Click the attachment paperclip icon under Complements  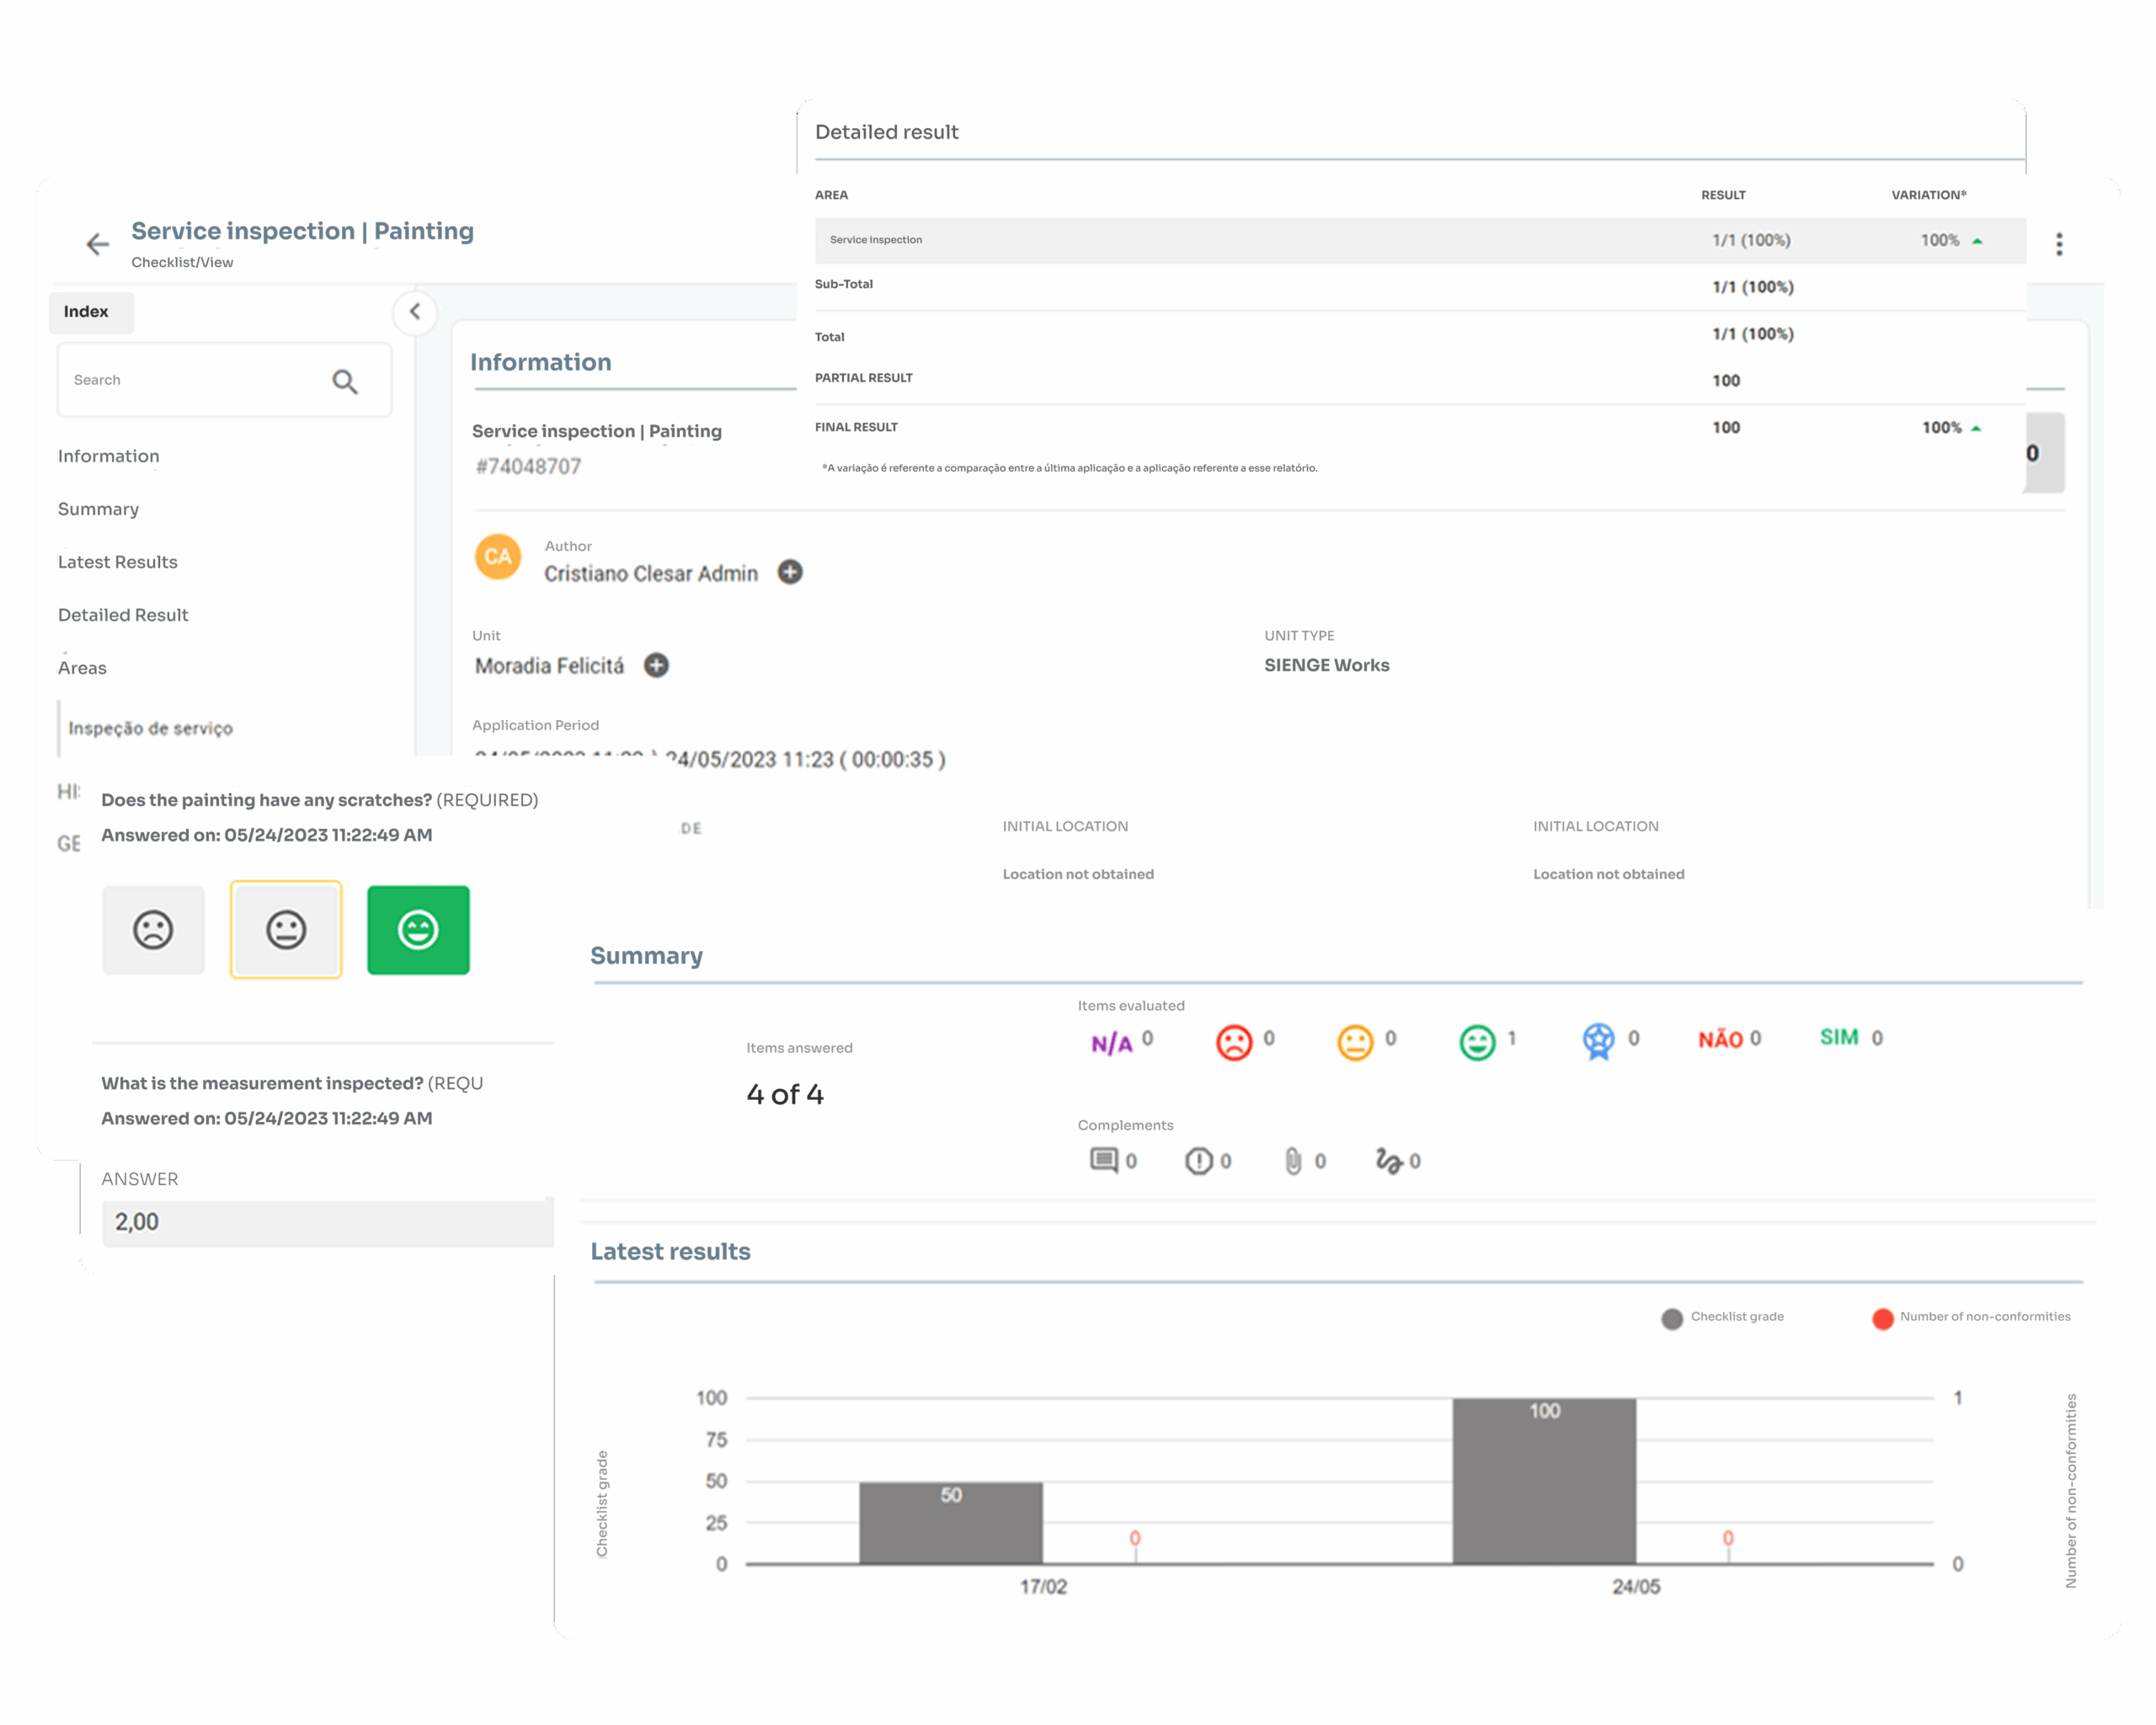1293,1160
